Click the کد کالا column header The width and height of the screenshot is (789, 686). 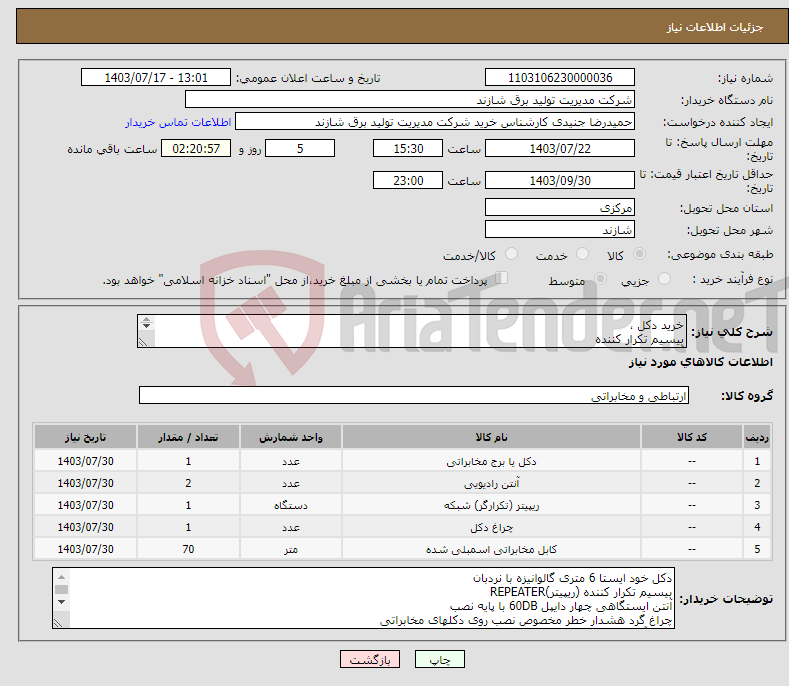tap(691, 437)
